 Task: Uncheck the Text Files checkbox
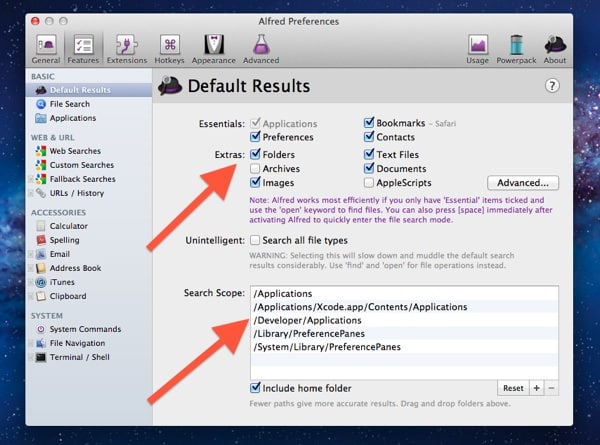[x=369, y=154]
